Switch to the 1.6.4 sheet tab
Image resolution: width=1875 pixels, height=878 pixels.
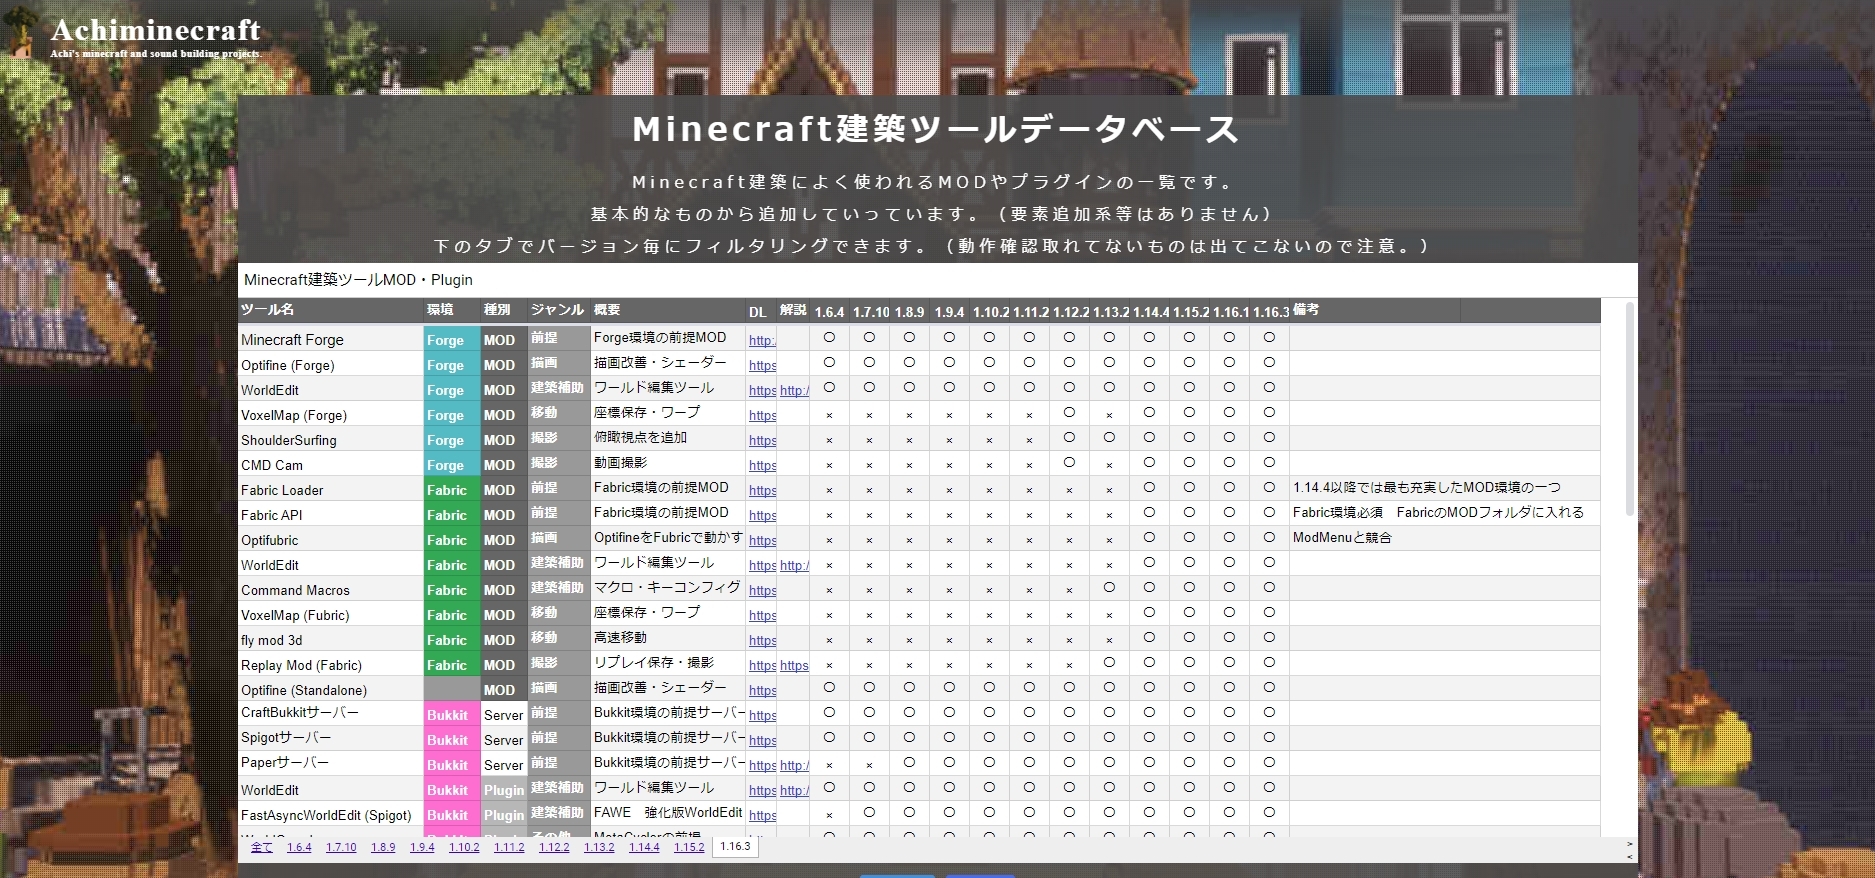(299, 847)
